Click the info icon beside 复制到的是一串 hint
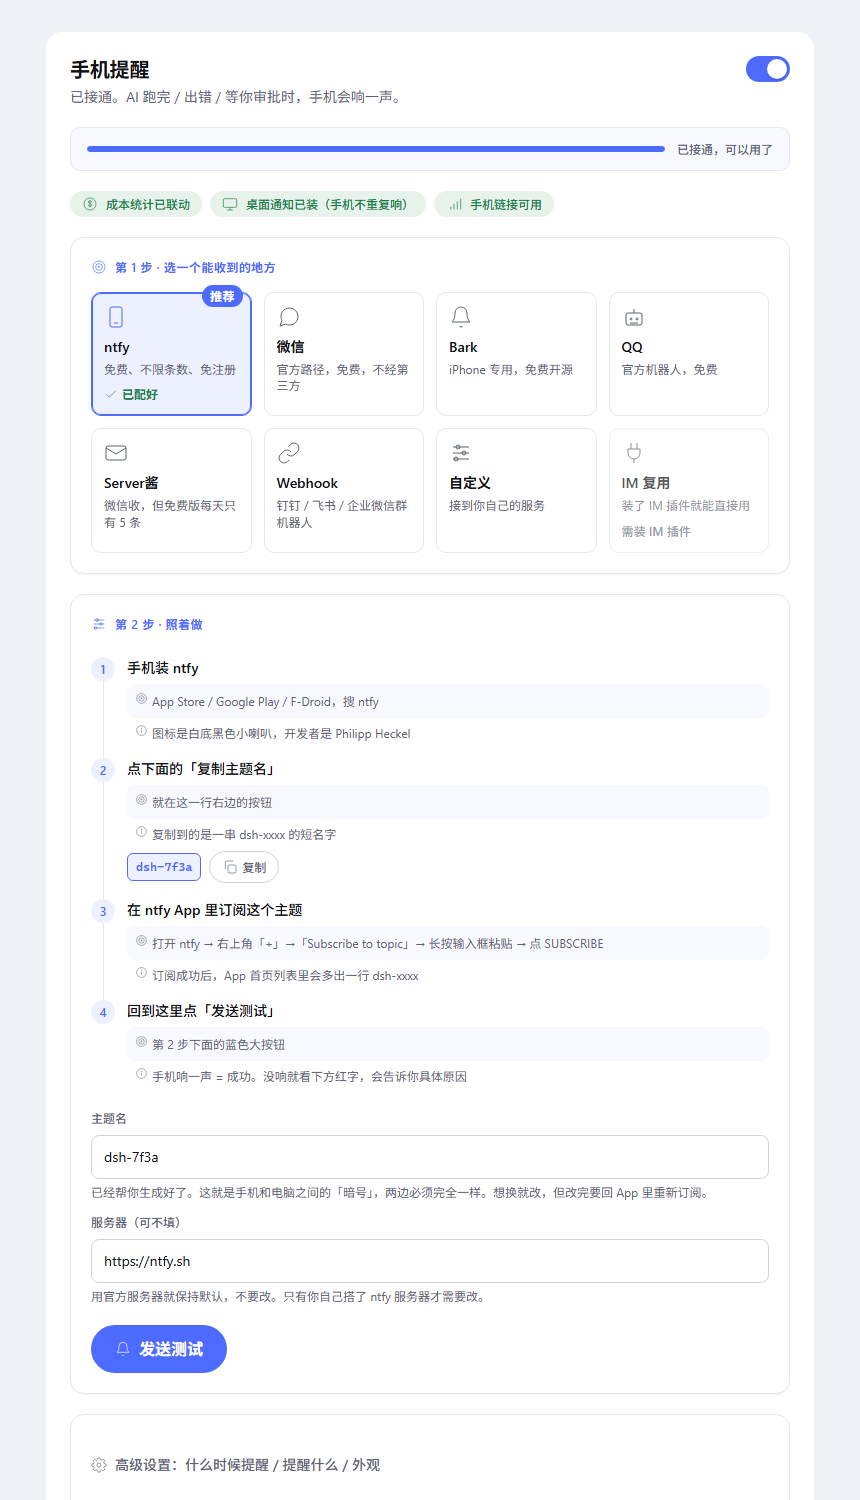Screen dimensions: 860x1500 pyautogui.click(x=141, y=832)
